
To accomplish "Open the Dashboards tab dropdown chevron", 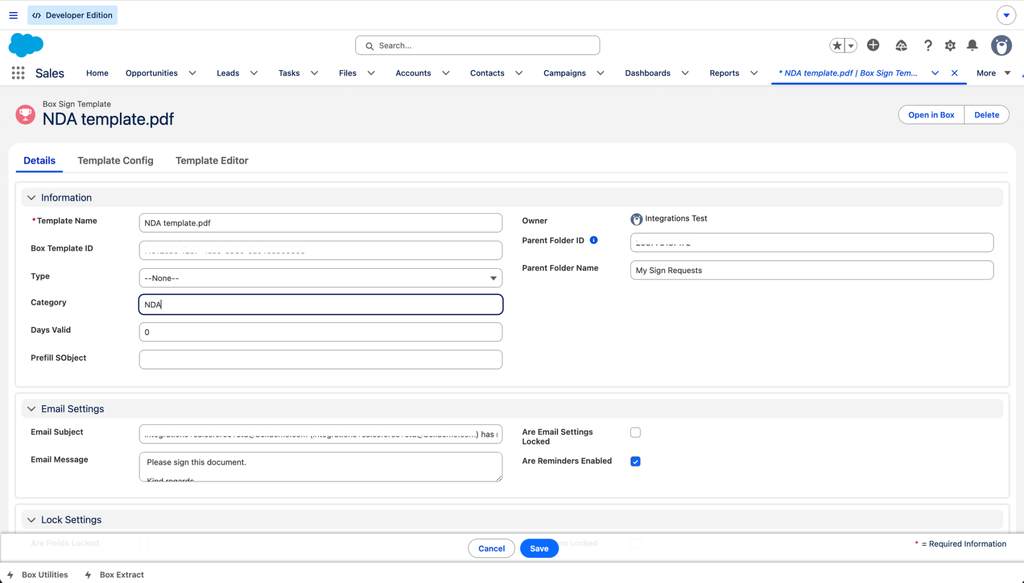I will click(x=685, y=73).
